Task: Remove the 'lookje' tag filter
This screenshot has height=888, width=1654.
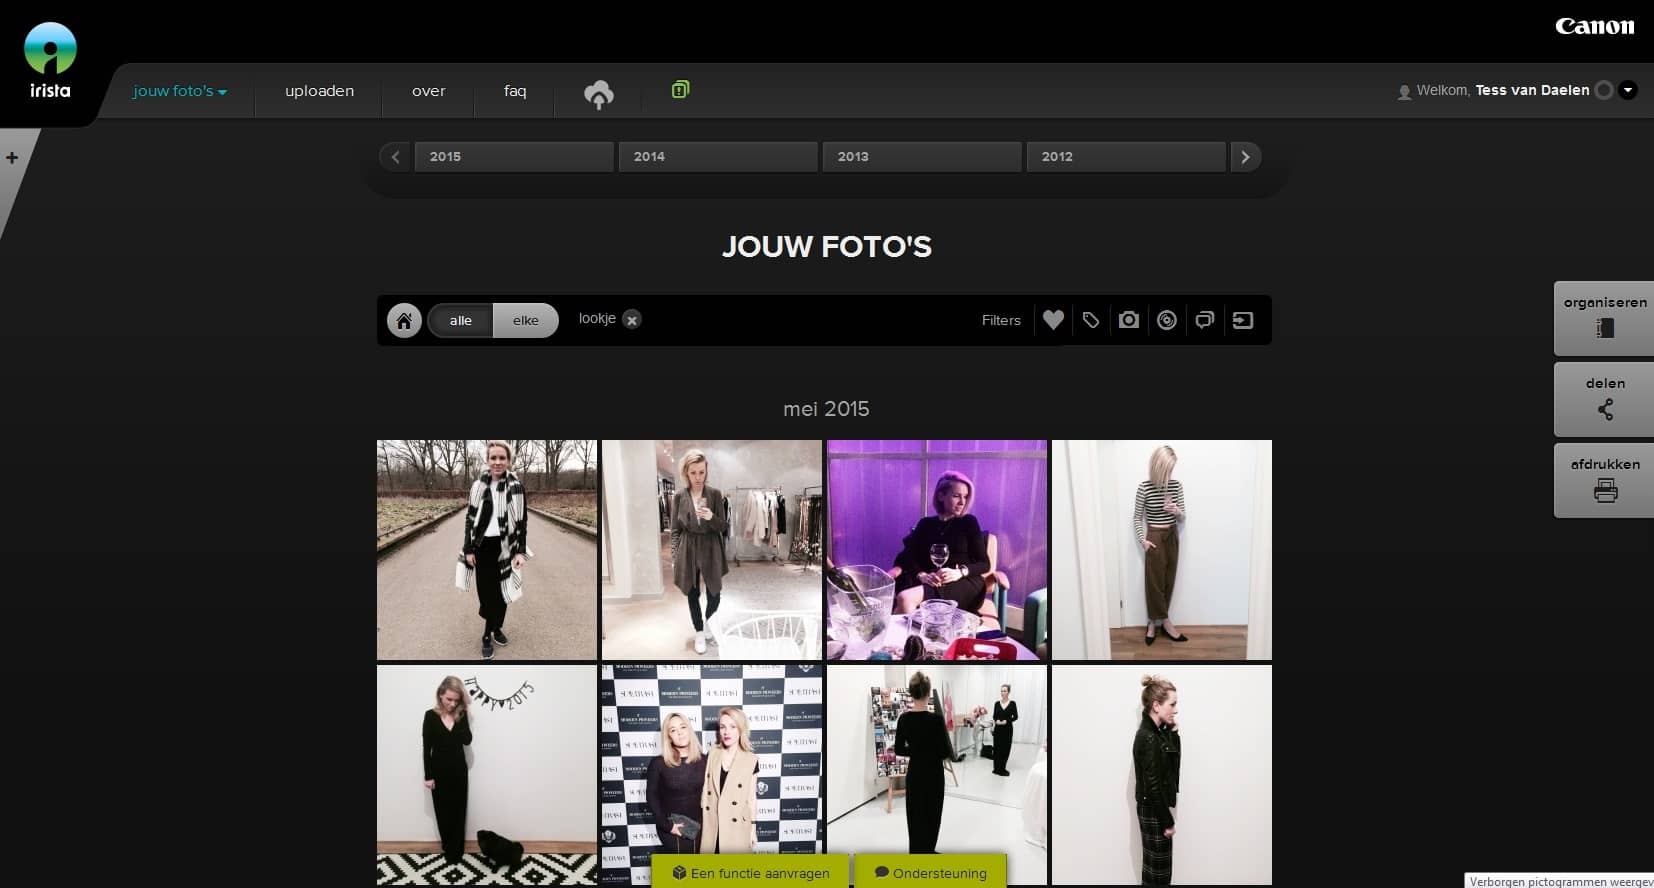Action: click(632, 320)
